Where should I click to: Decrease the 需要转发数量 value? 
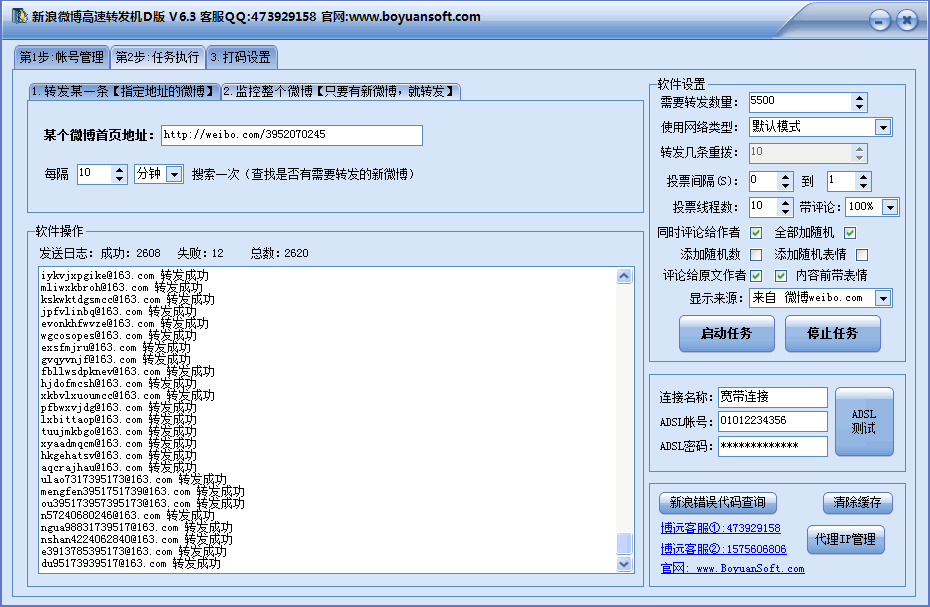coord(859,107)
